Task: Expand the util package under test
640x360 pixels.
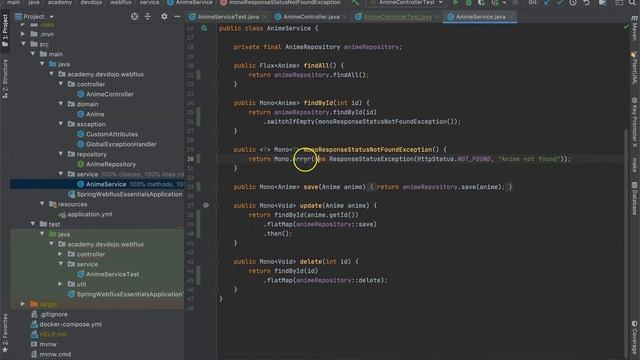Action: [x=61, y=284]
